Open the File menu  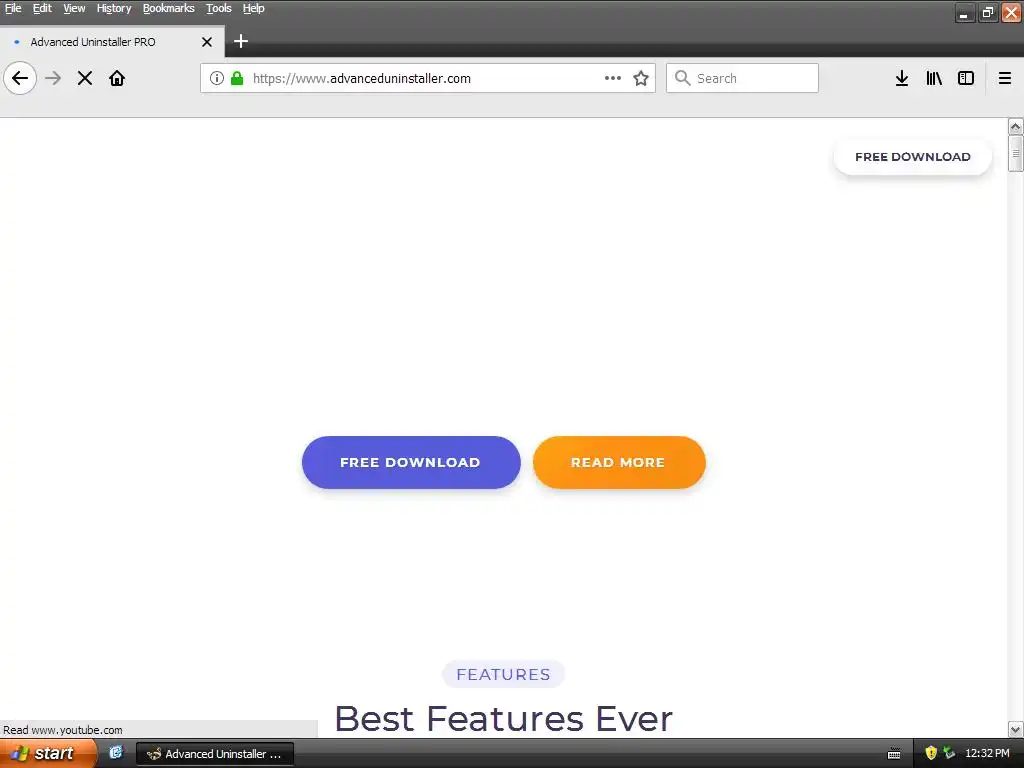(13, 8)
